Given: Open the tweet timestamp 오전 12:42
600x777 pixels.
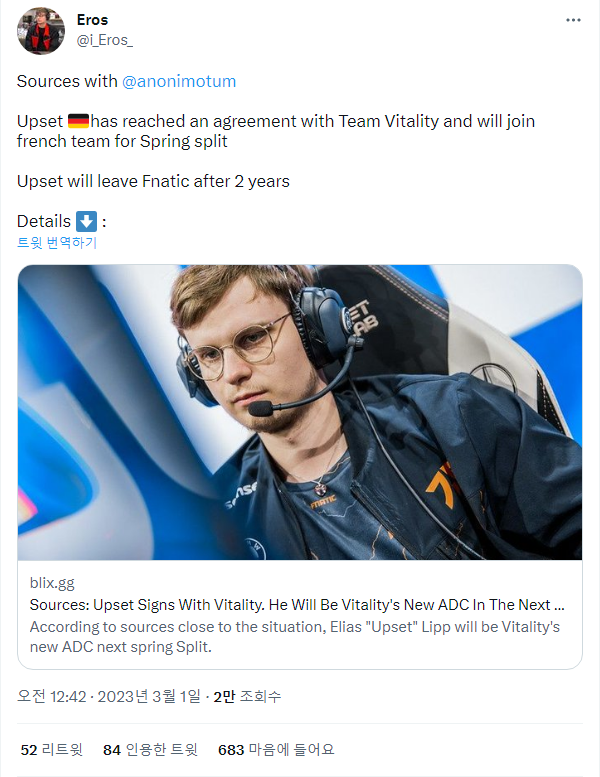Looking at the screenshot, I should click(52, 696).
